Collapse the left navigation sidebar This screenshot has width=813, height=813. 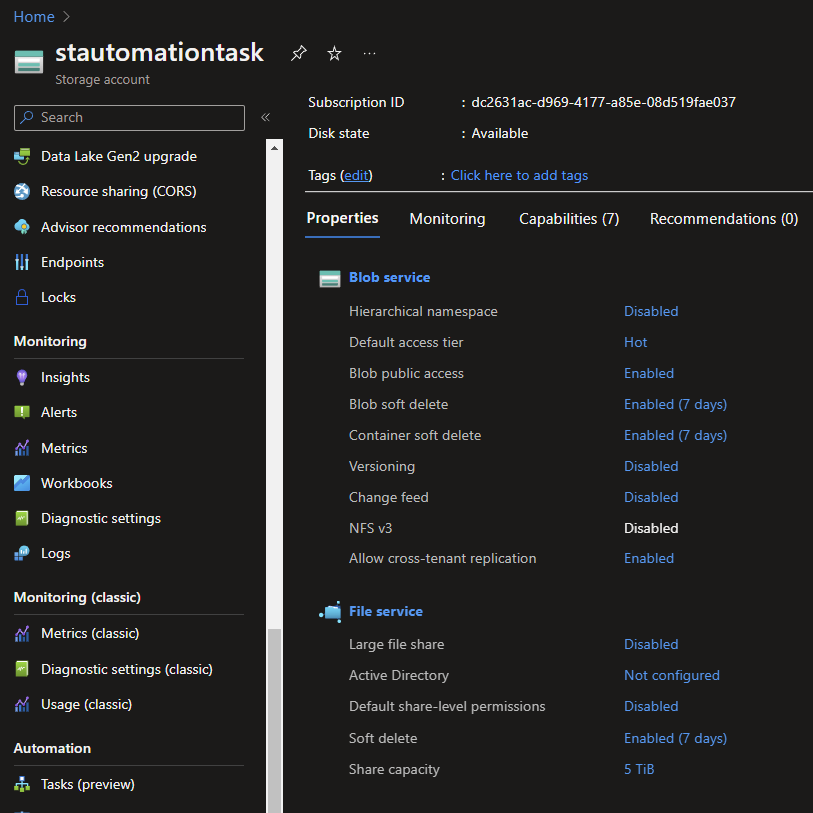[x=265, y=117]
